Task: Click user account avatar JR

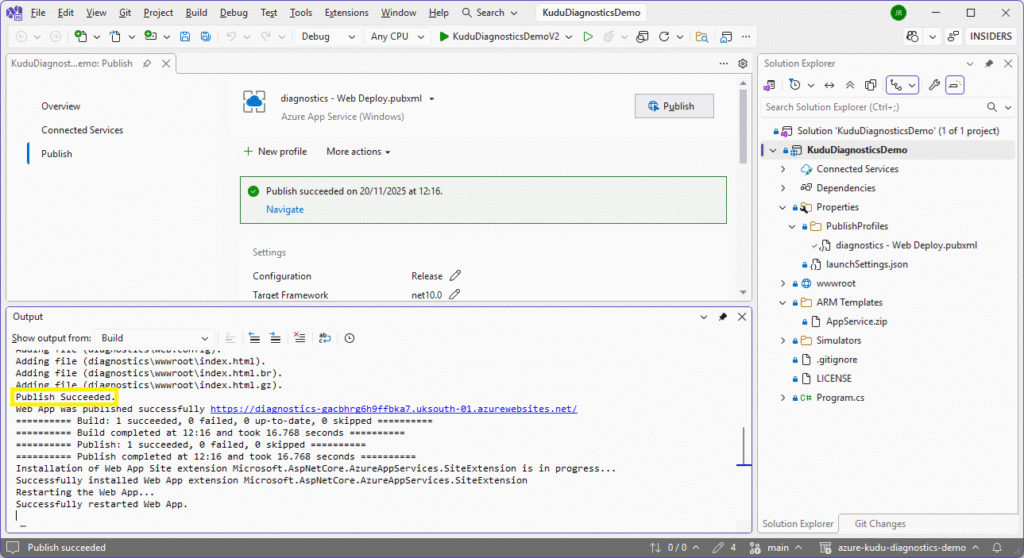Action: point(899,12)
